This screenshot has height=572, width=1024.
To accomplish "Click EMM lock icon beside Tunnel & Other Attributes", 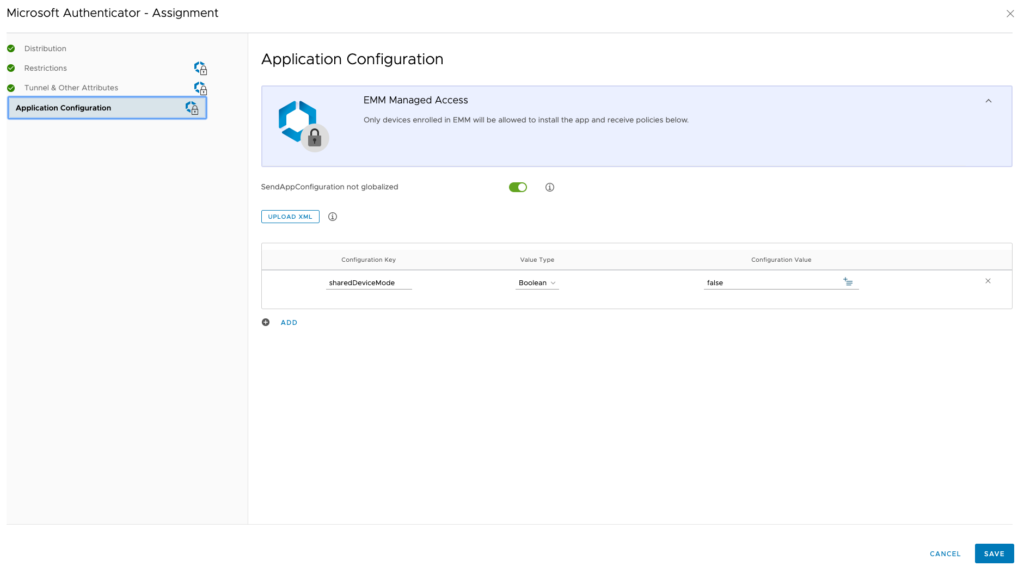I will tap(200, 87).
